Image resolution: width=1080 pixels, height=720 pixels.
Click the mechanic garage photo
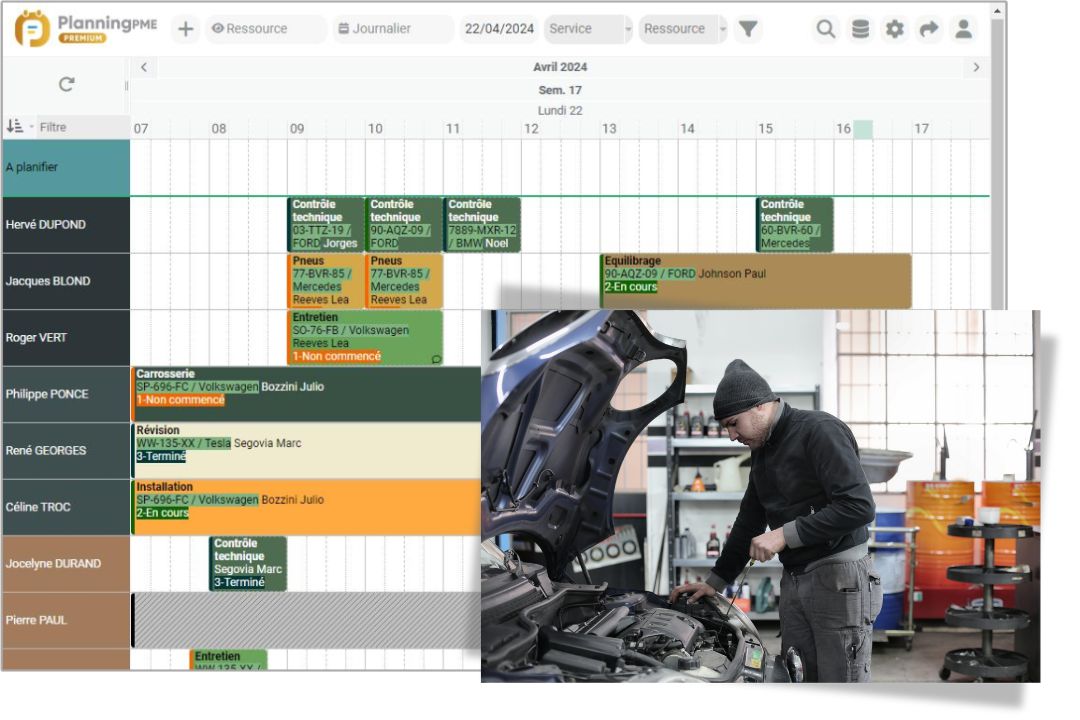pos(760,496)
